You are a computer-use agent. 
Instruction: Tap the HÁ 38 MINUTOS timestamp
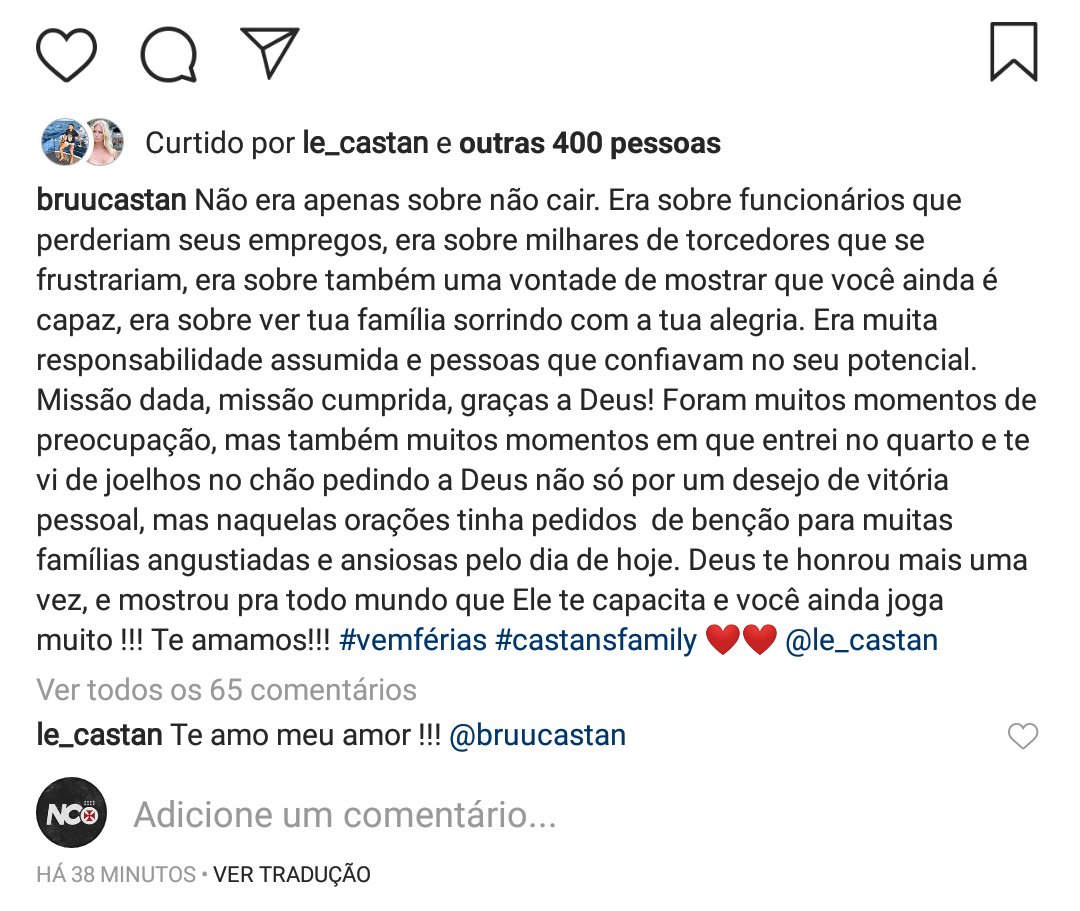click(x=116, y=874)
